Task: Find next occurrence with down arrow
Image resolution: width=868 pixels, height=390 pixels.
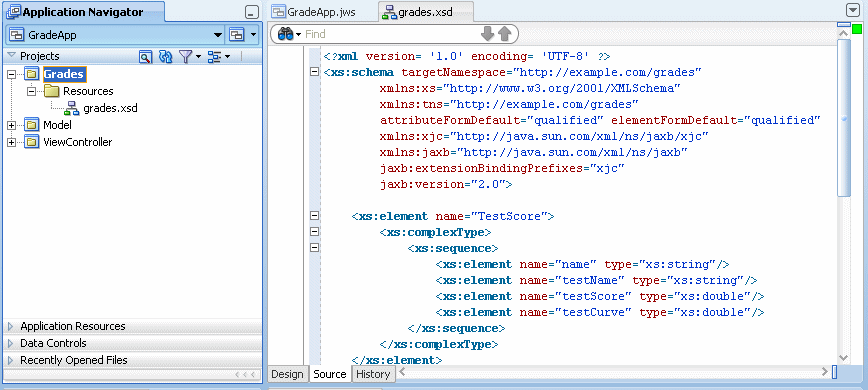Action: pyautogui.click(x=488, y=34)
